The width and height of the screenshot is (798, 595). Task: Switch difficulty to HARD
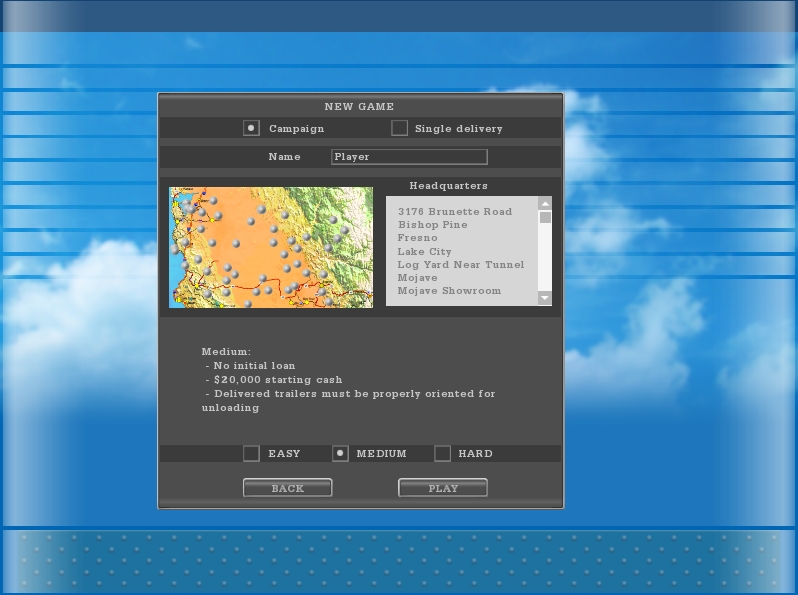pyautogui.click(x=443, y=454)
